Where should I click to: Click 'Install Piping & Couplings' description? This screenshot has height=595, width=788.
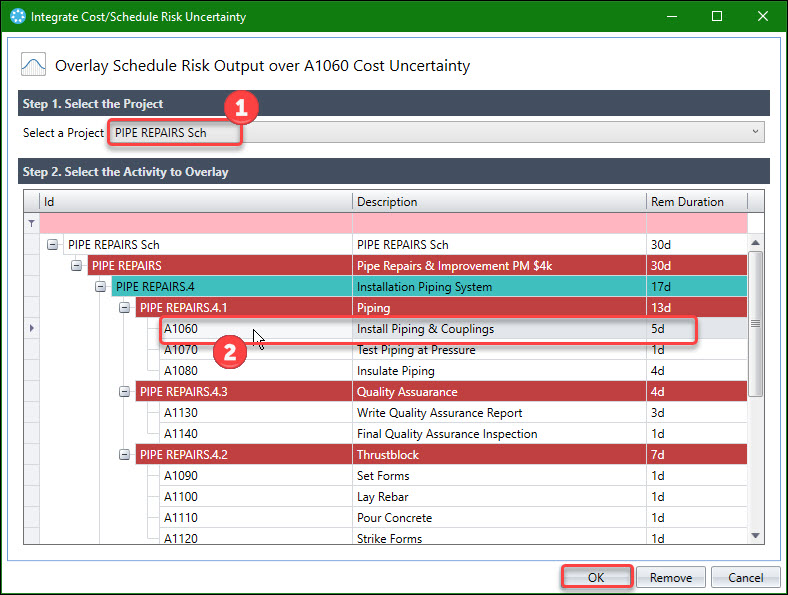pos(425,329)
